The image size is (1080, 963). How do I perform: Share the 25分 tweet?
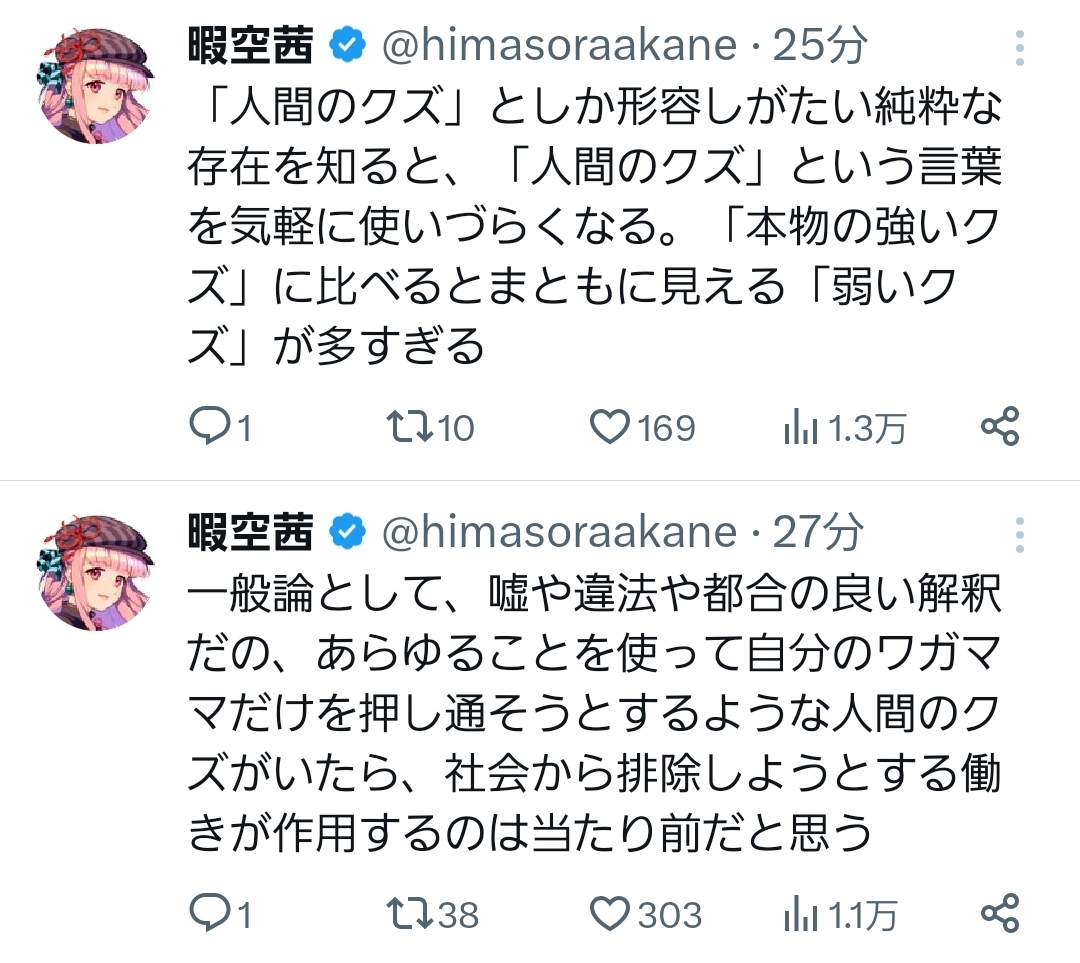click(999, 428)
